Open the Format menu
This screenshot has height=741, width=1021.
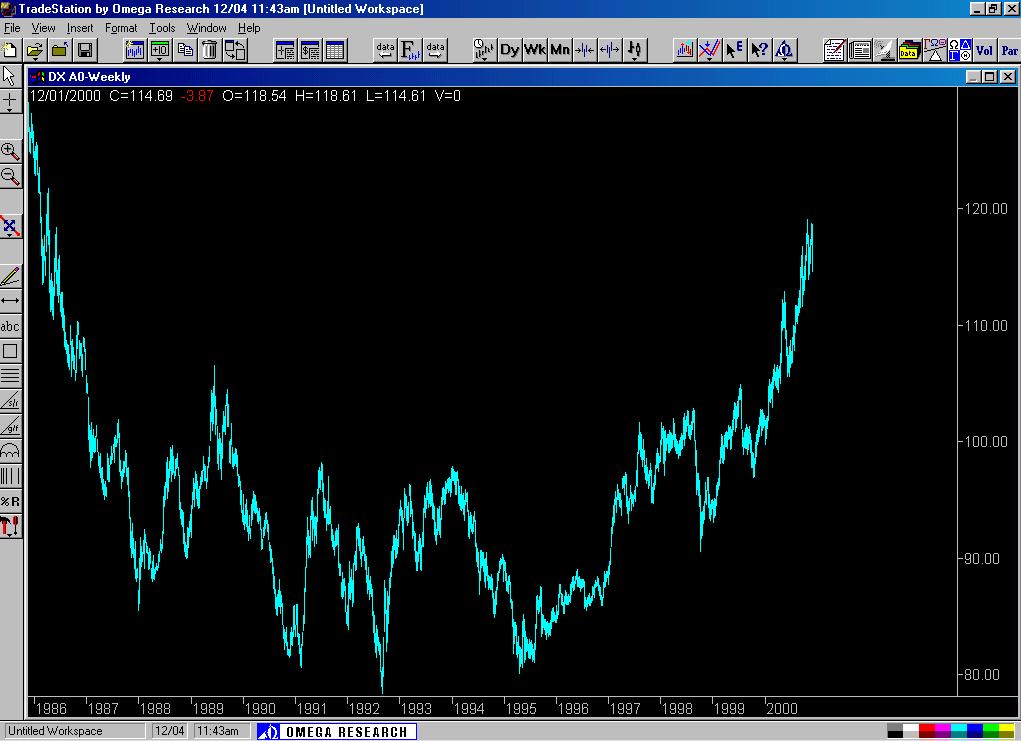click(x=121, y=28)
